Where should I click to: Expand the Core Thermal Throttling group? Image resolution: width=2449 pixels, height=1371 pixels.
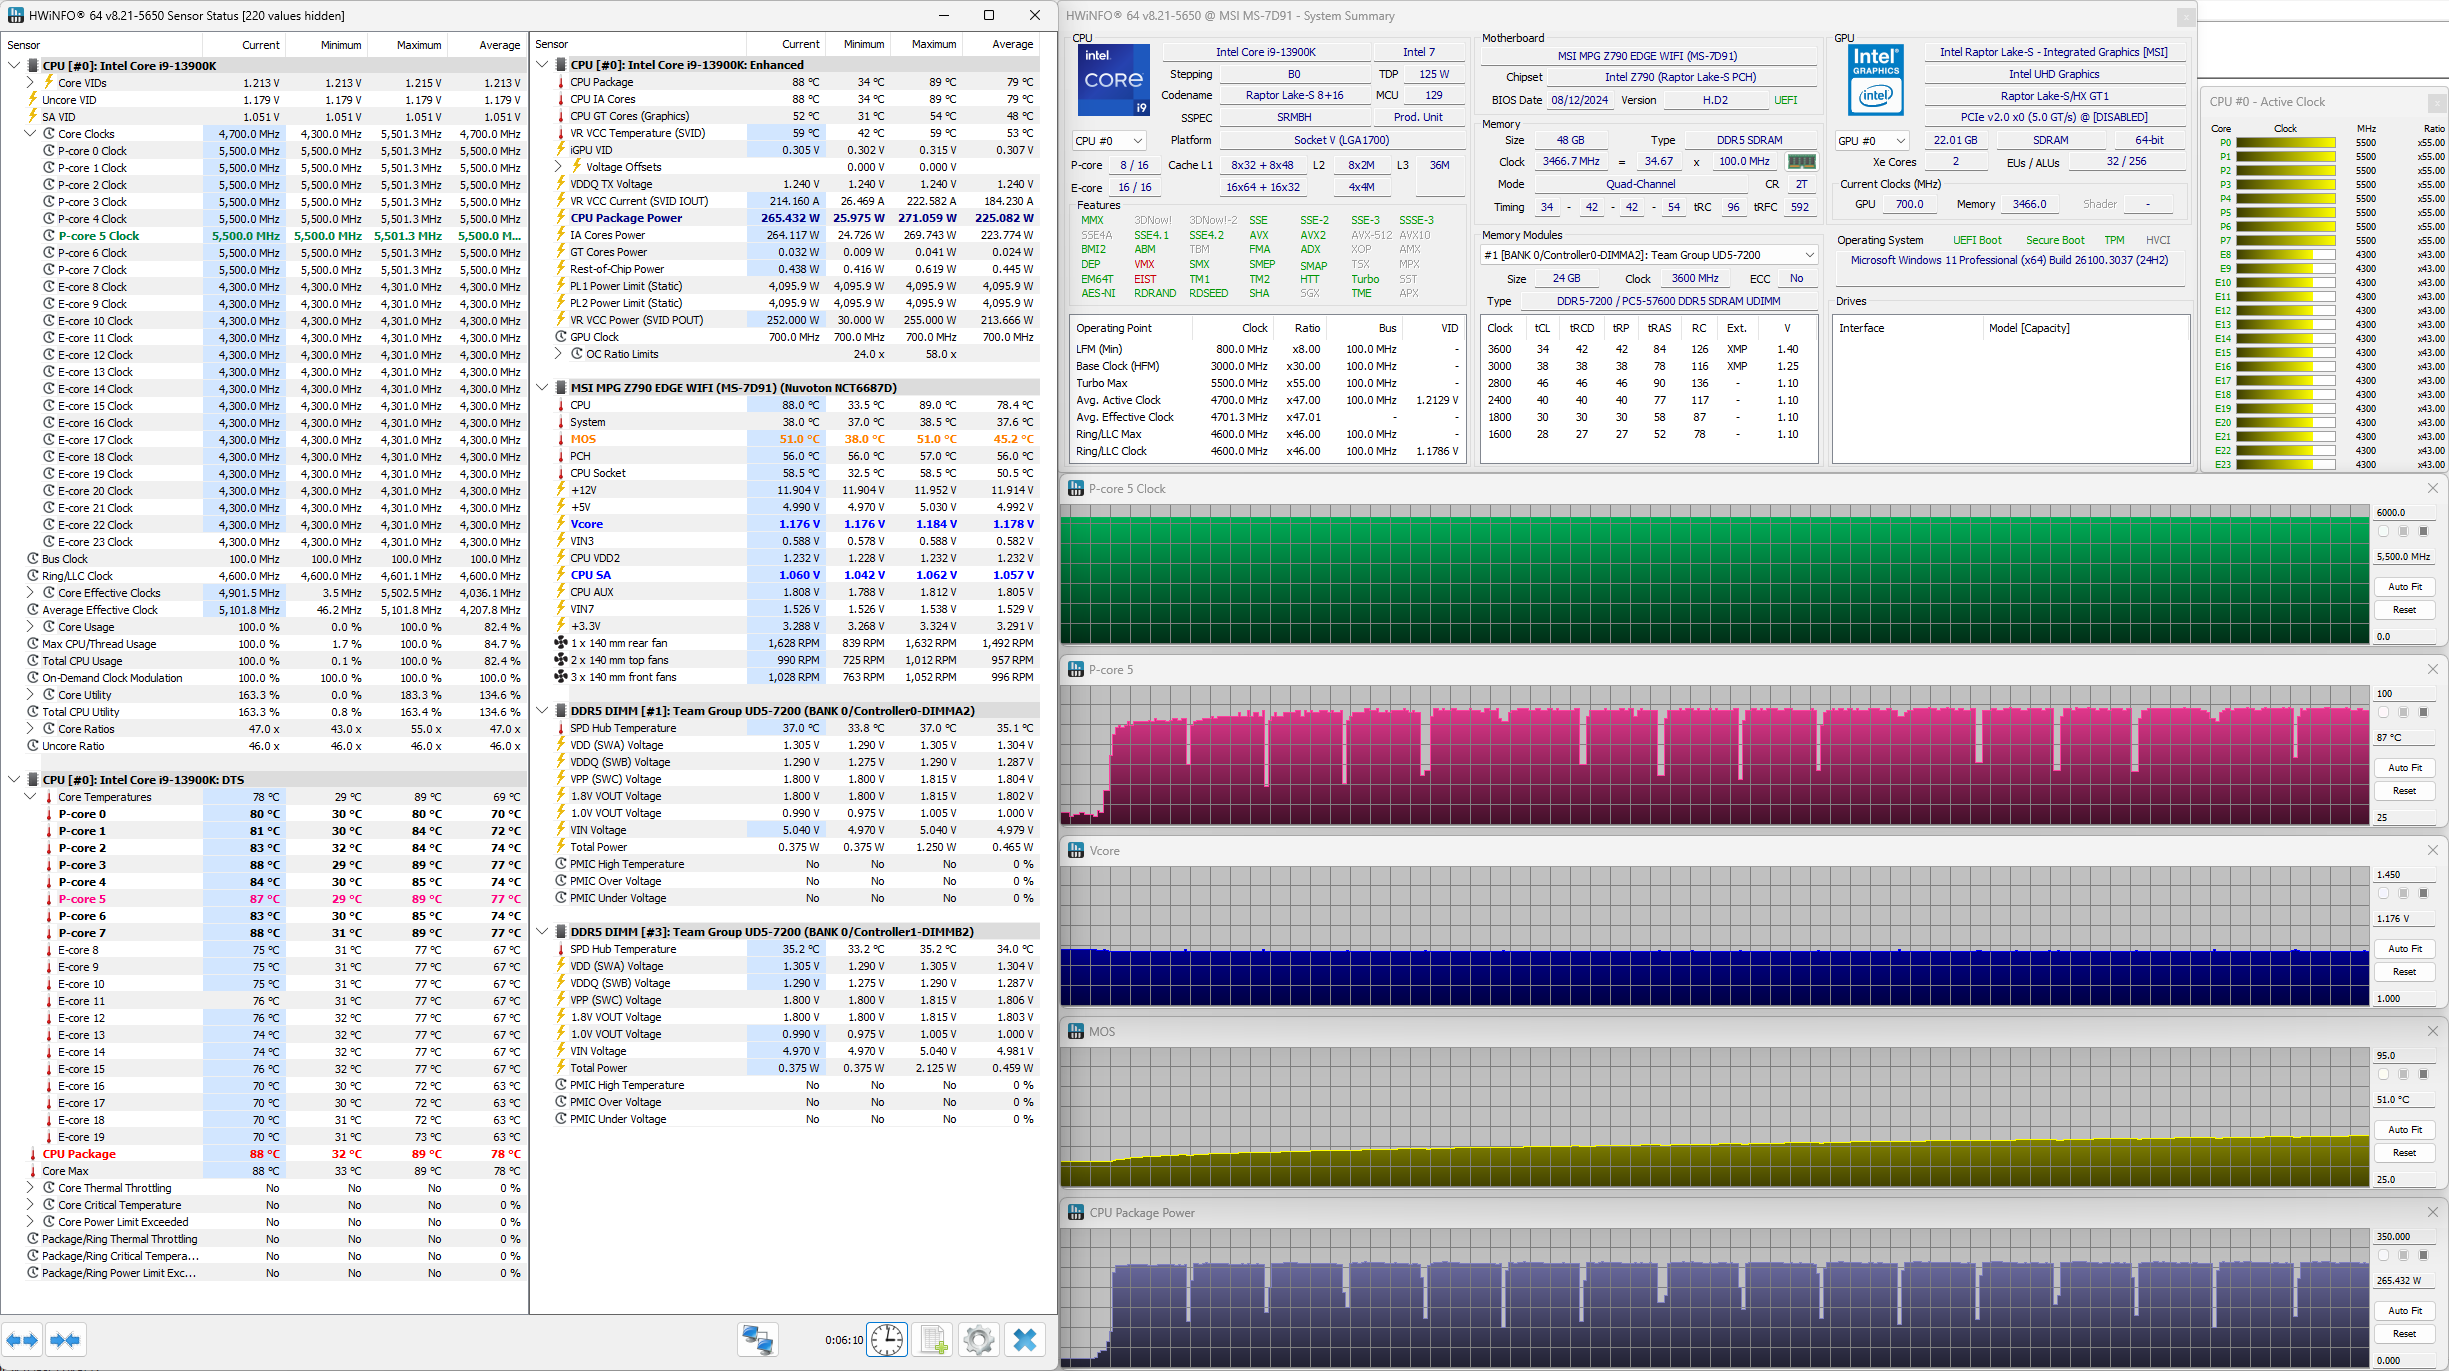click(x=30, y=1188)
